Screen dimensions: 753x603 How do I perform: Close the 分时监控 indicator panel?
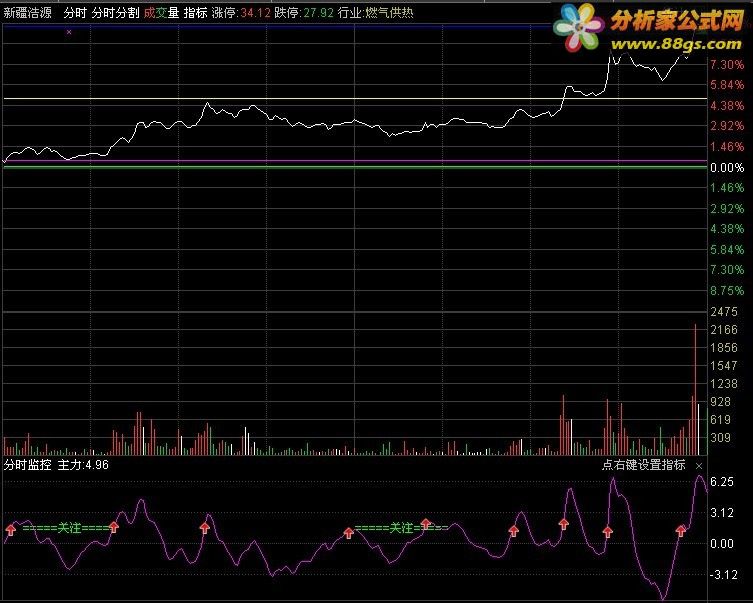[699, 466]
